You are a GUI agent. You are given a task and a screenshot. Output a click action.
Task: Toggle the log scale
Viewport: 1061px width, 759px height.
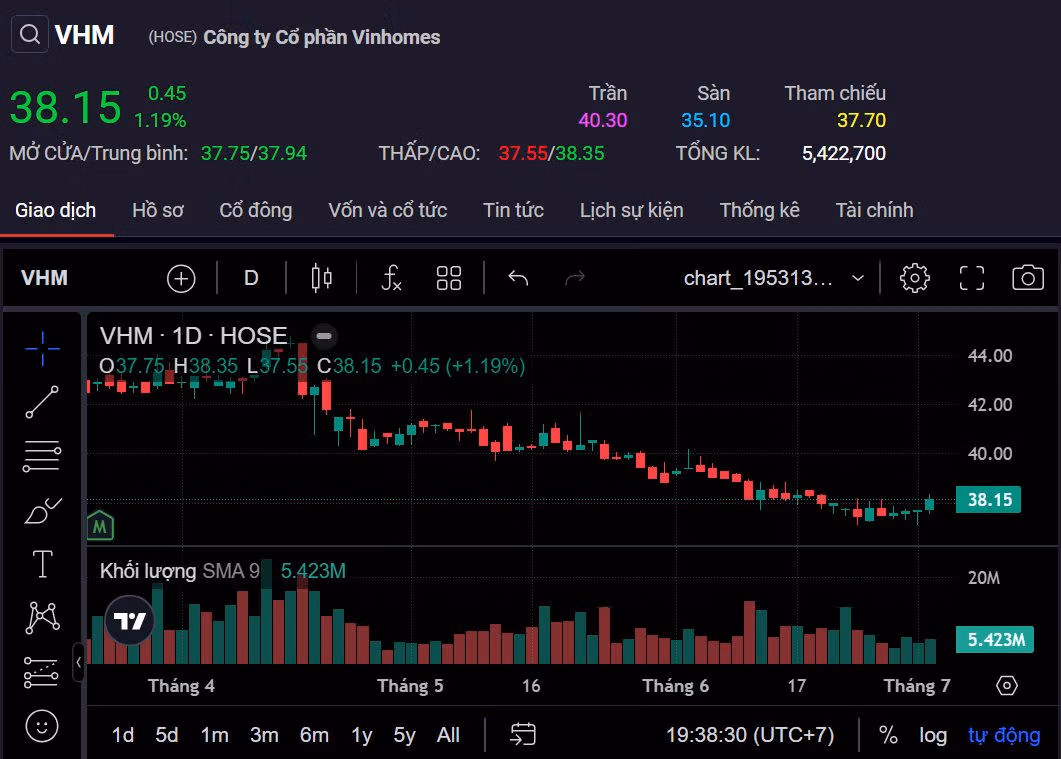click(x=932, y=735)
